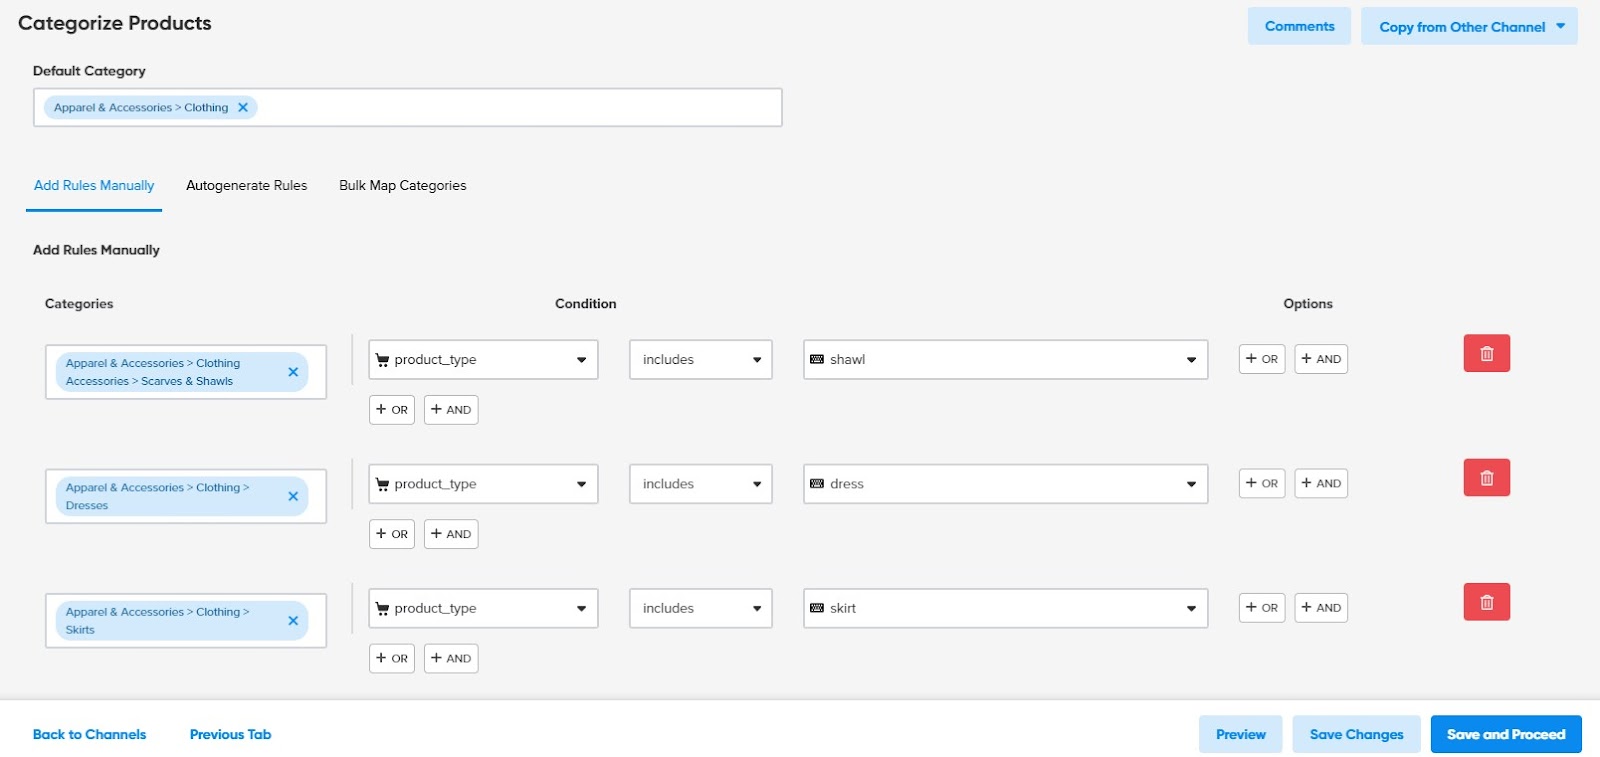The image size is (1600, 757).
Task: Delete the skirt rule with trash icon
Action: pyautogui.click(x=1486, y=602)
